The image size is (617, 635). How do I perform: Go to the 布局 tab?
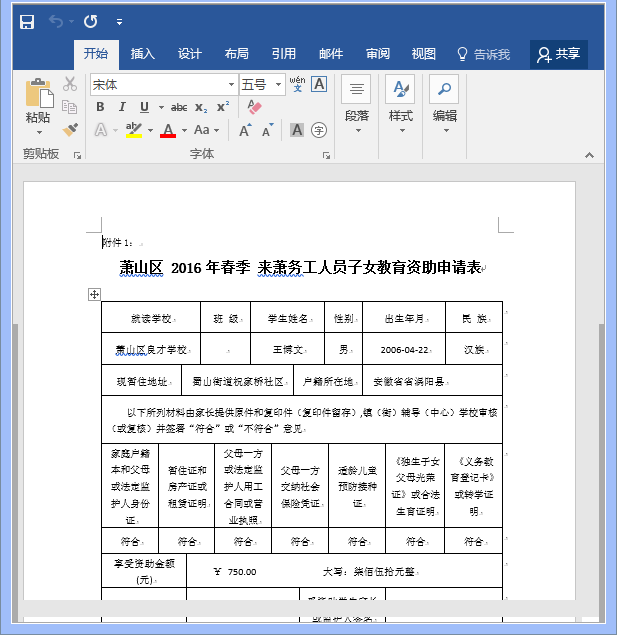tap(236, 54)
